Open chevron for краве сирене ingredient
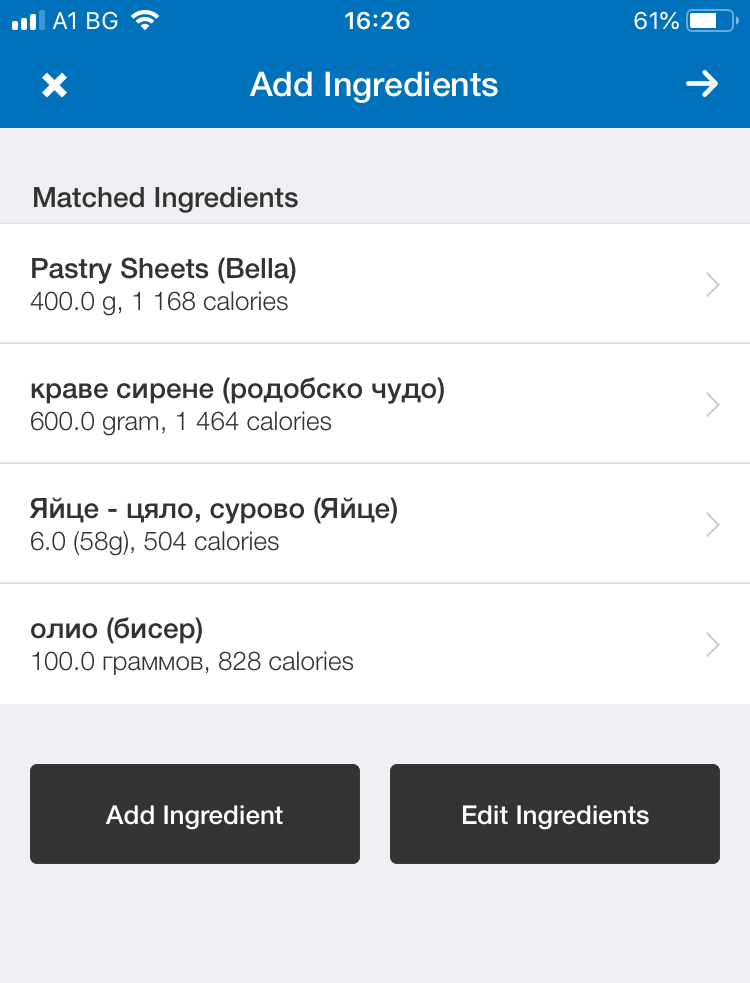 712,404
